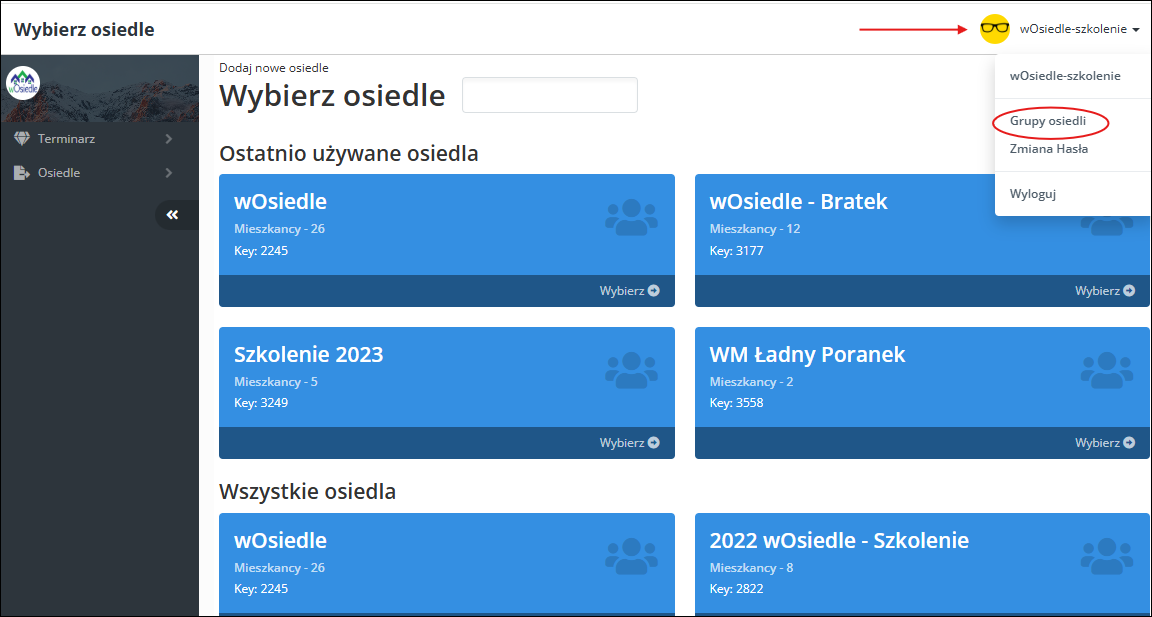Click residents icon on WM Ładny Poranek card
This screenshot has height=617, width=1152.
coord(1106,369)
